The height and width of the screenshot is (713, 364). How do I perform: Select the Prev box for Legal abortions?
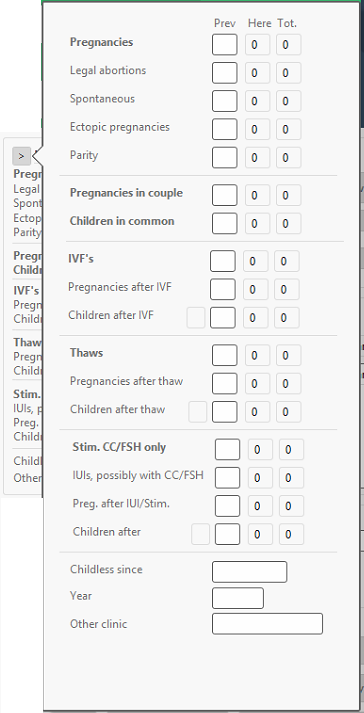coord(224,73)
